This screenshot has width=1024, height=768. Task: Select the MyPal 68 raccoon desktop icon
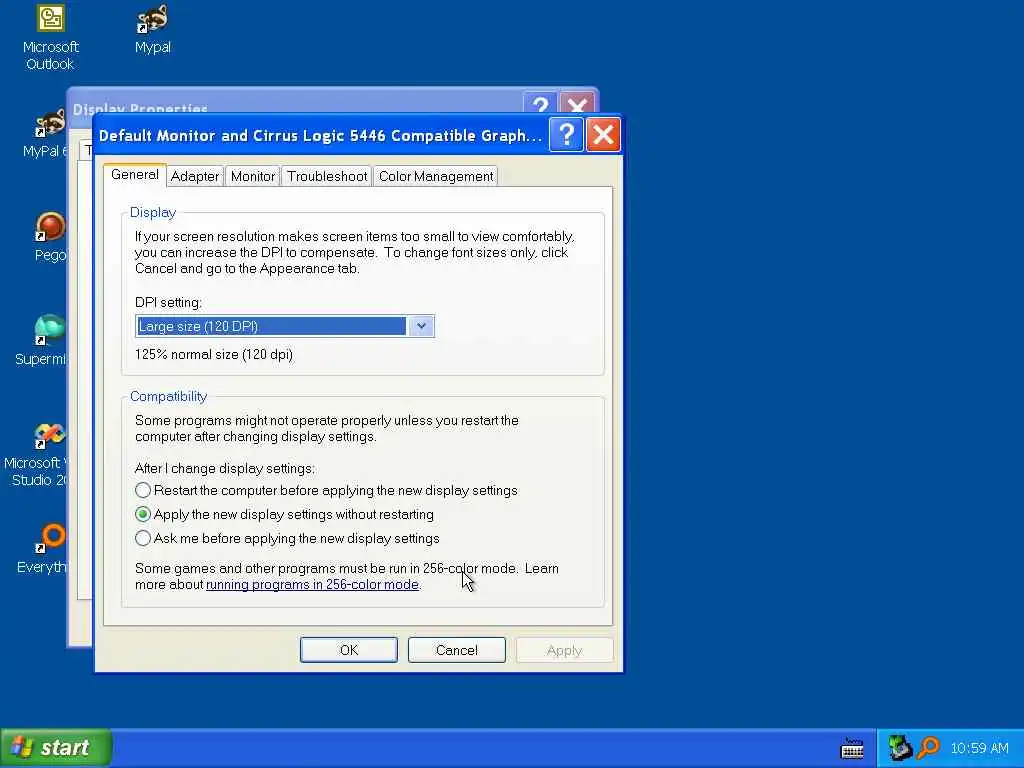point(46,134)
